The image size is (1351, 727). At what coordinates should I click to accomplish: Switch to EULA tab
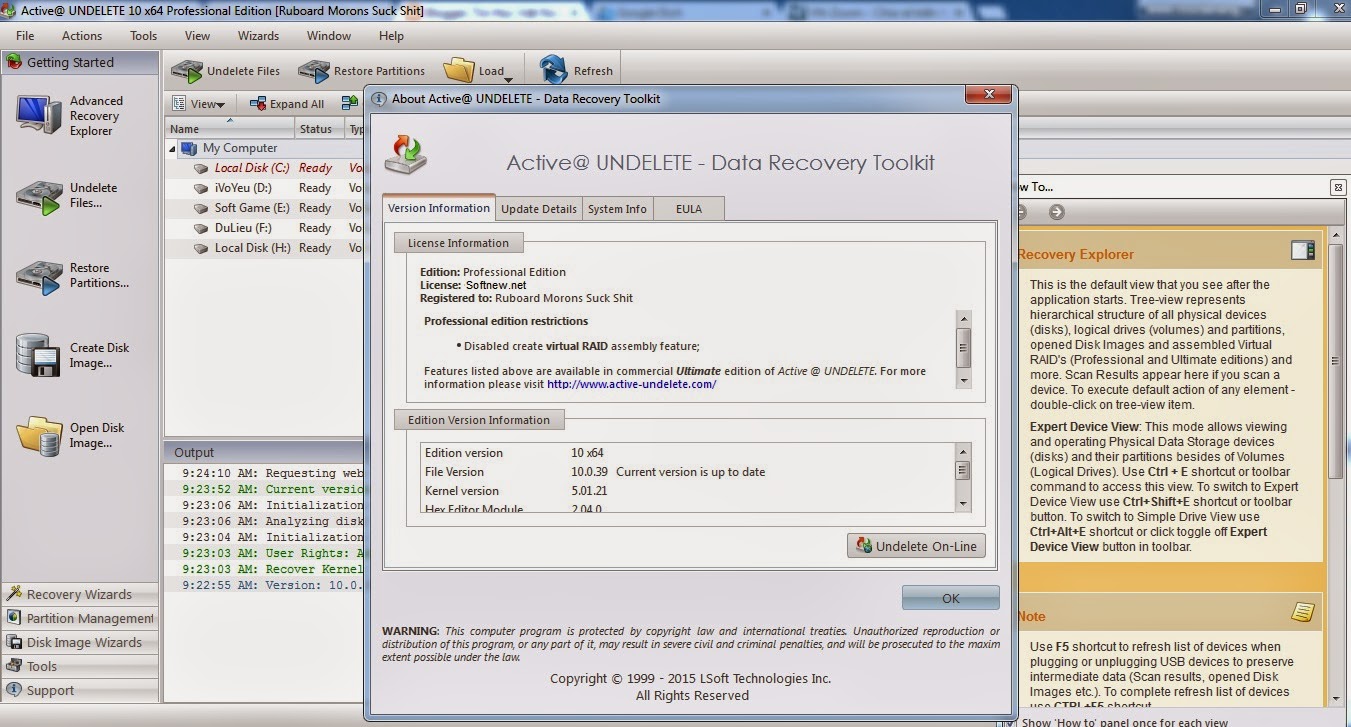[x=689, y=209]
